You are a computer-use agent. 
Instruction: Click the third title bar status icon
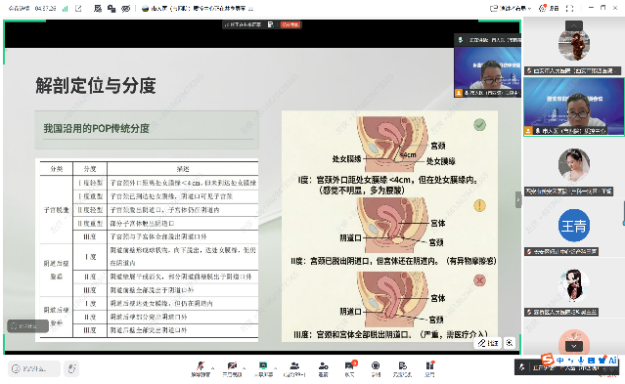coord(126,8)
